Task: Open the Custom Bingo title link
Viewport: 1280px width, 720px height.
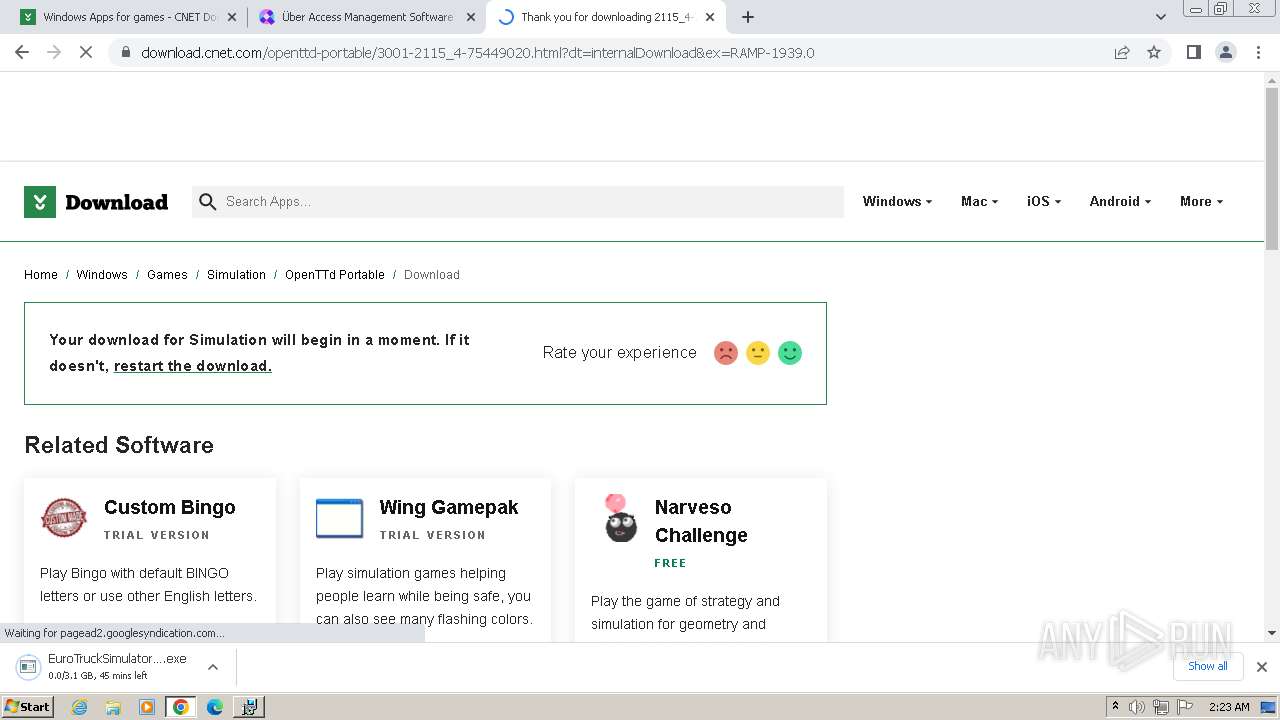Action: point(170,507)
